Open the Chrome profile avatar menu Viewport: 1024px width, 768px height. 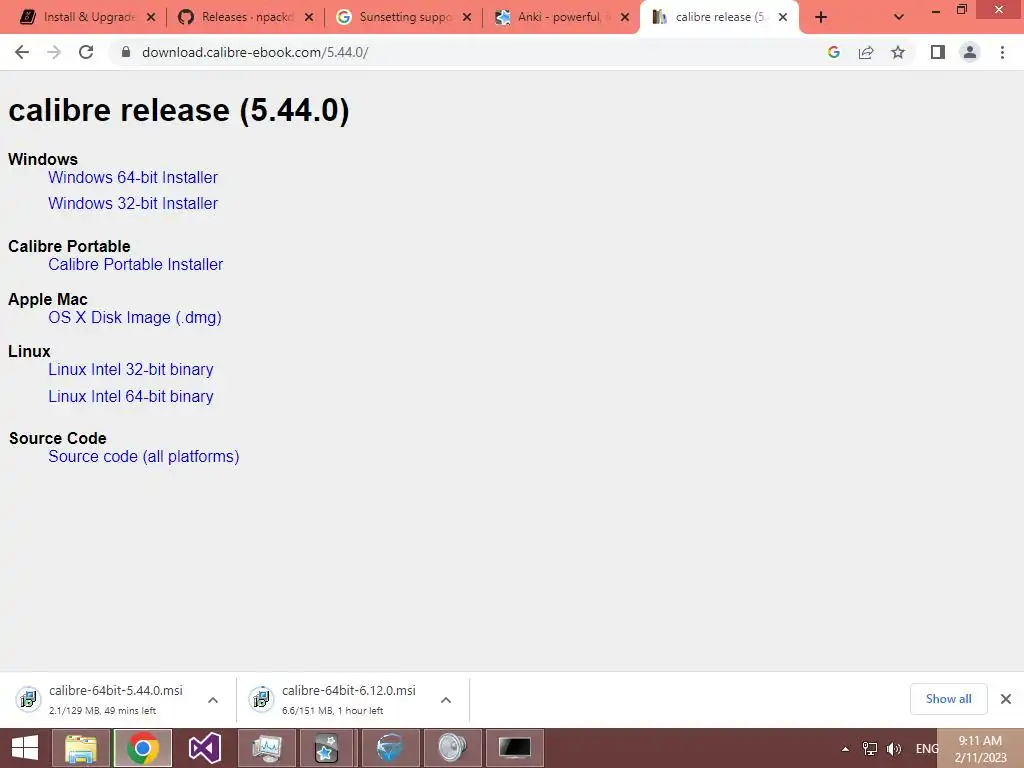pos(970,52)
